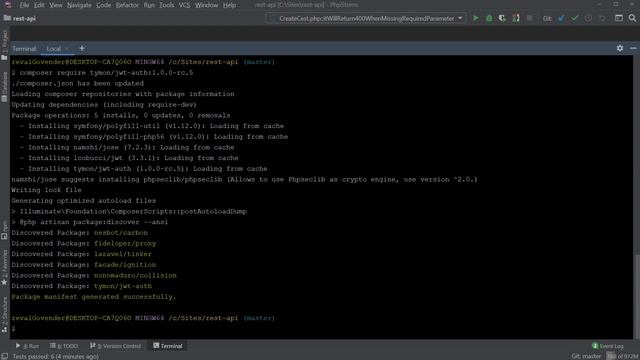Select the Terminal tool window tab at bottom
Viewport: 640px width, 360px height.
tap(168, 346)
